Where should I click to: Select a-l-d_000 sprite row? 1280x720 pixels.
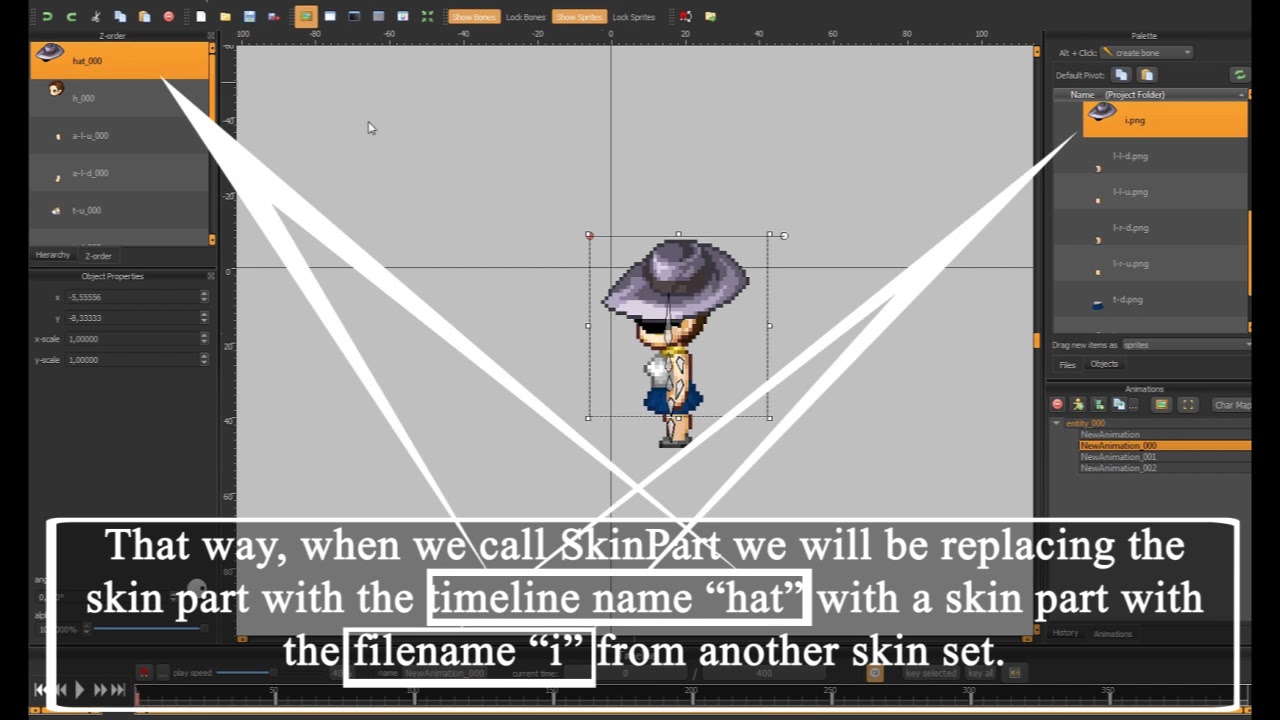click(119, 173)
